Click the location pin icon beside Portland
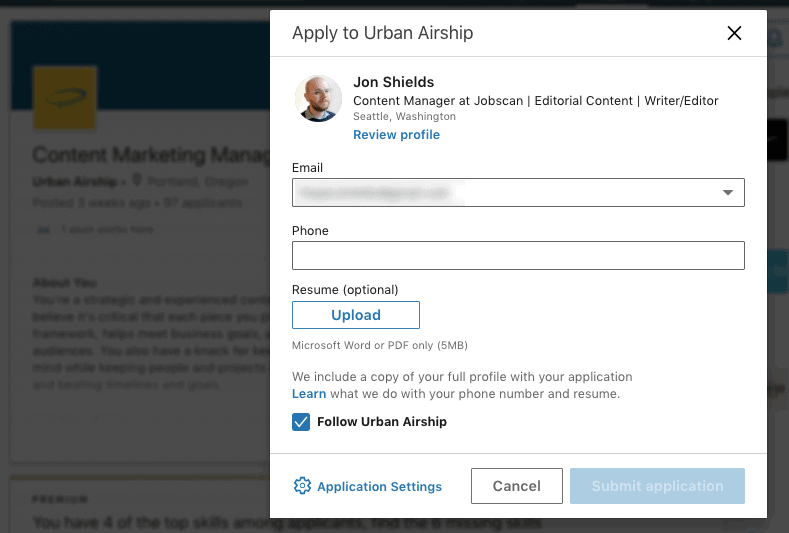789x533 pixels. pos(137,181)
